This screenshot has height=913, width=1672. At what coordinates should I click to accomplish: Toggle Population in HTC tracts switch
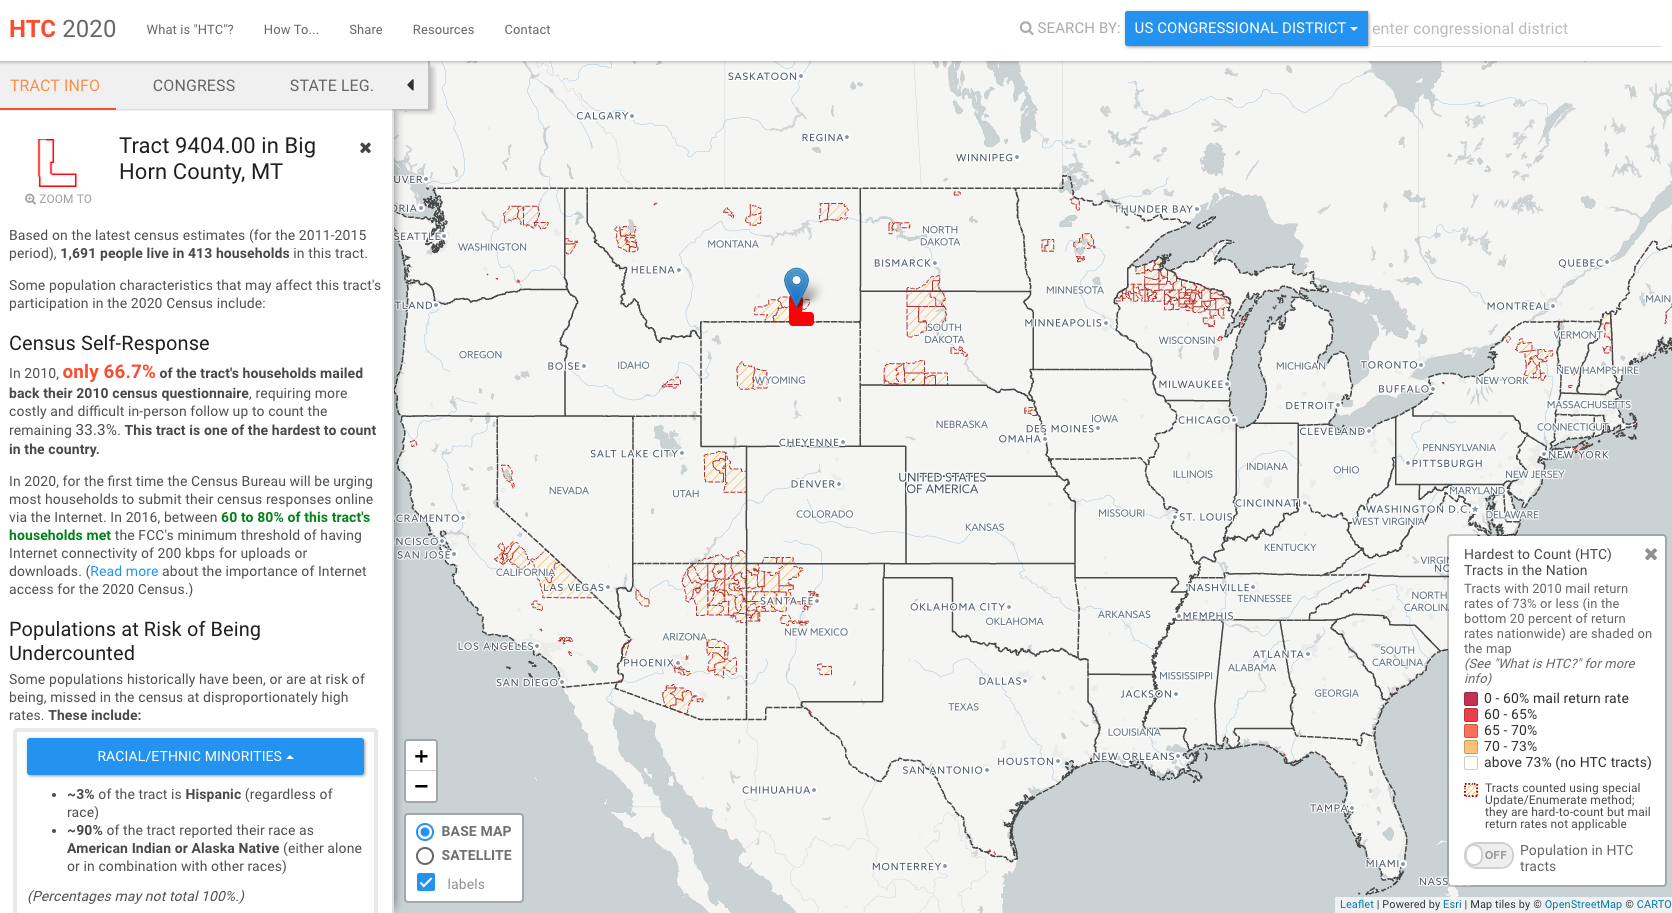[1488, 855]
